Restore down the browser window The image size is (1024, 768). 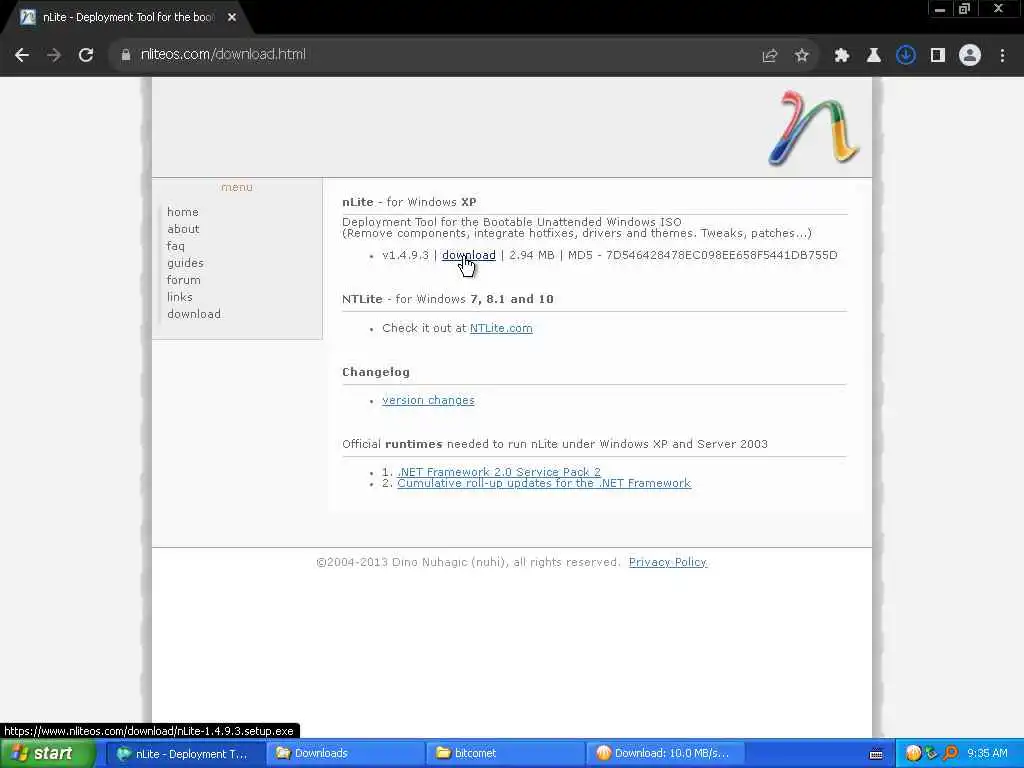pyautogui.click(x=965, y=9)
